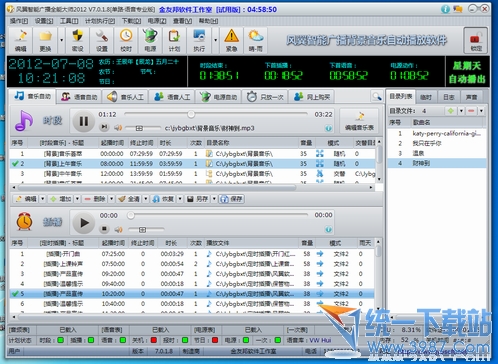
Task: Click the 编辑音乐表 button
Action: [x=359, y=121]
